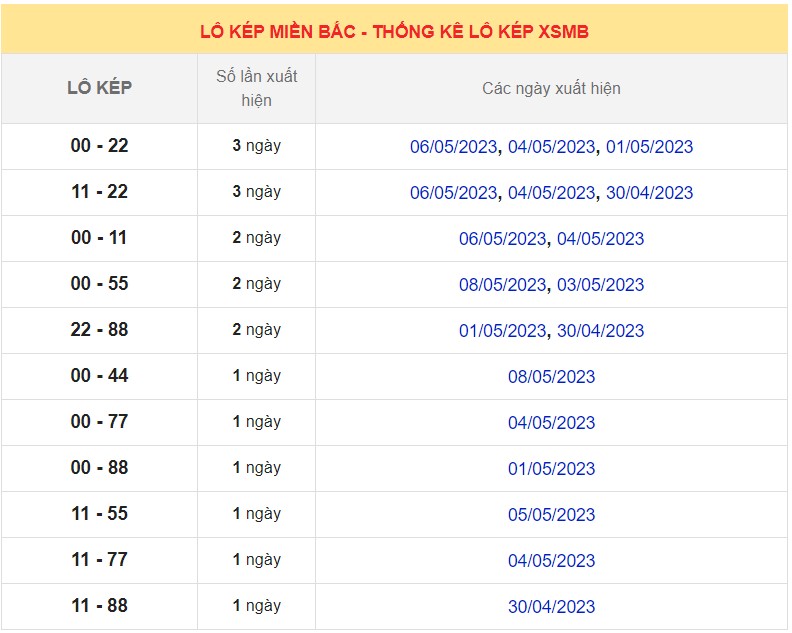792x633 pixels.
Task: Open the 06/05/2023 link in row 11 - 22
Action: pyautogui.click(x=453, y=193)
